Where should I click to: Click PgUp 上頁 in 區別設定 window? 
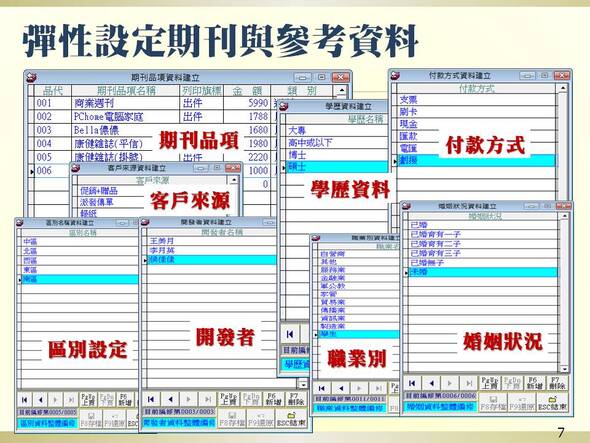coord(88,399)
